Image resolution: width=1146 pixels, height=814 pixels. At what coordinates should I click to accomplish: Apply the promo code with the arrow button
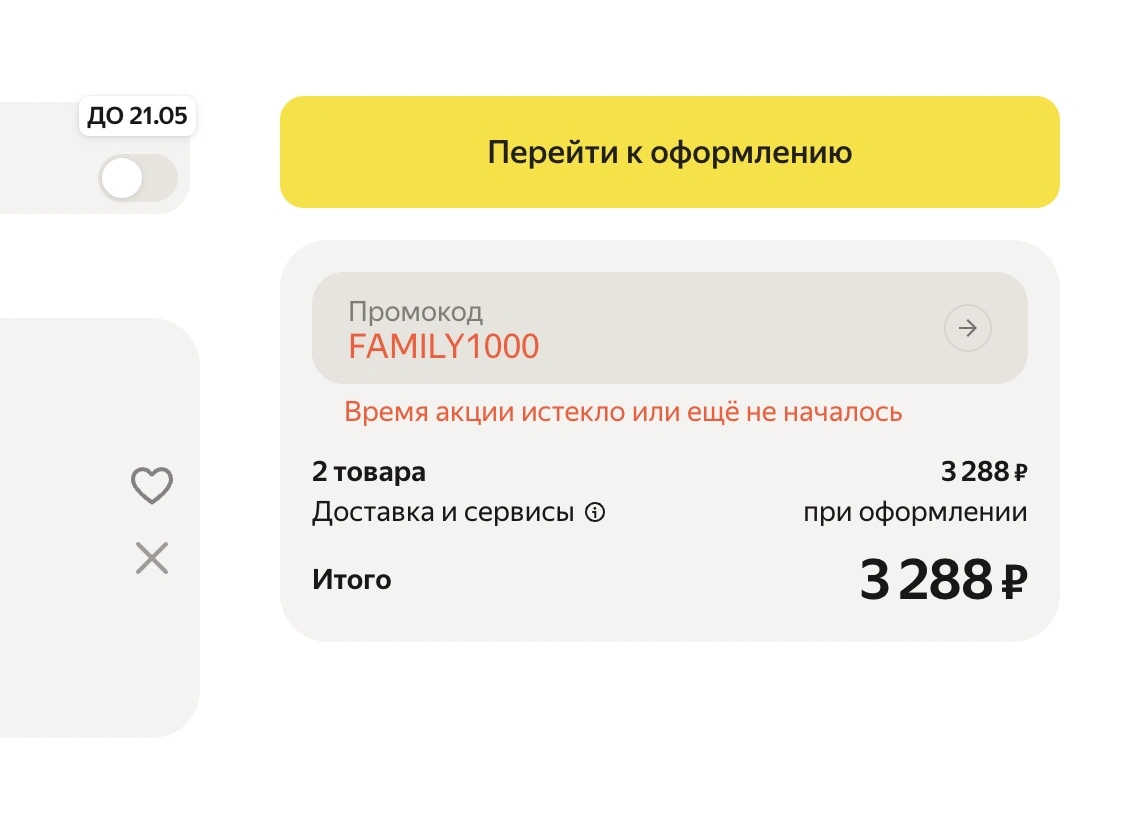[x=968, y=328]
